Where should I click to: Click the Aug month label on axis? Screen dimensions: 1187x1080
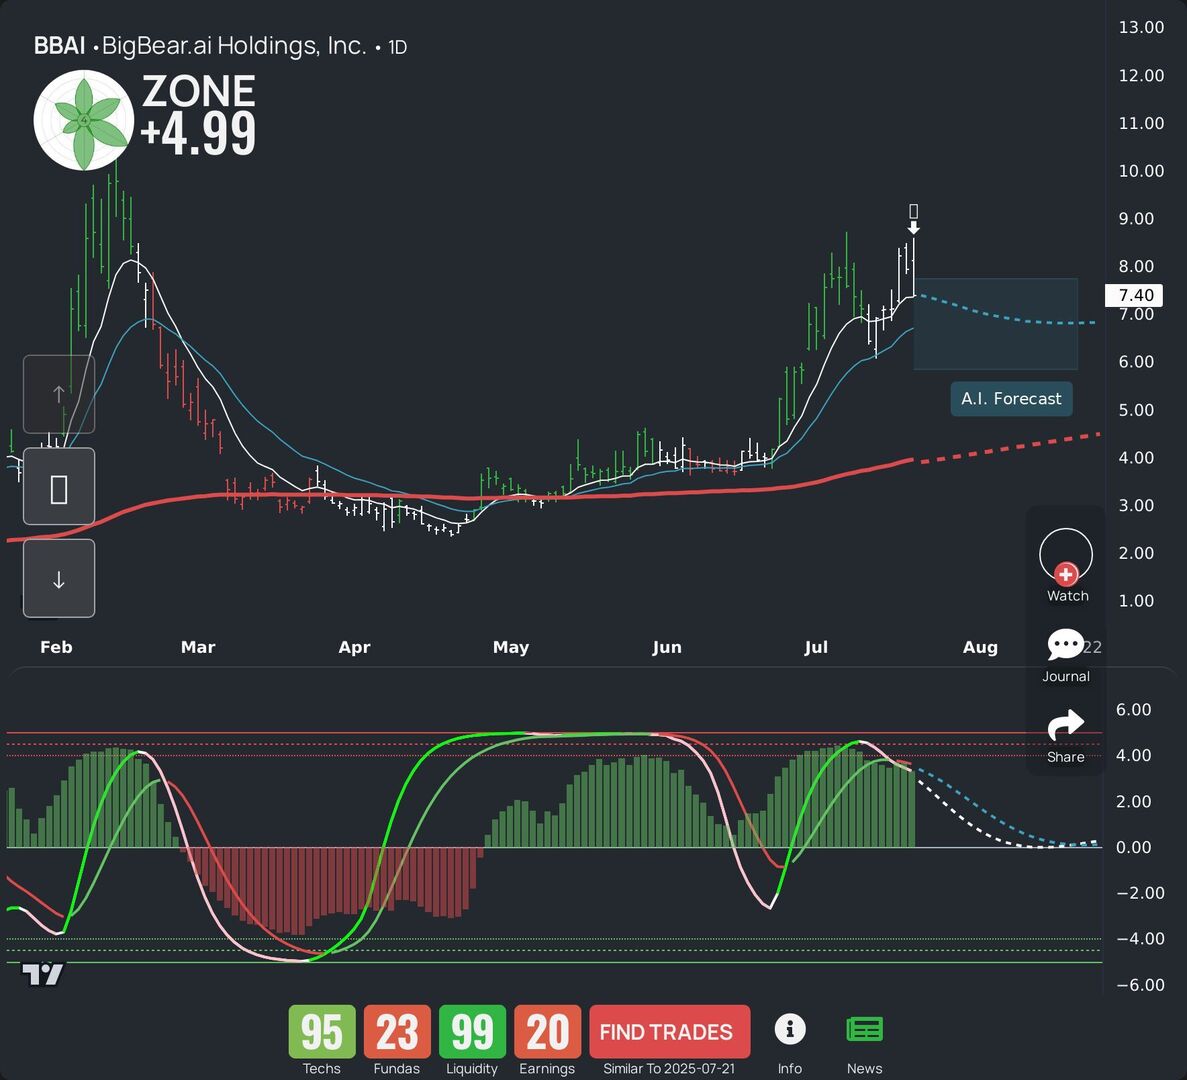point(980,648)
